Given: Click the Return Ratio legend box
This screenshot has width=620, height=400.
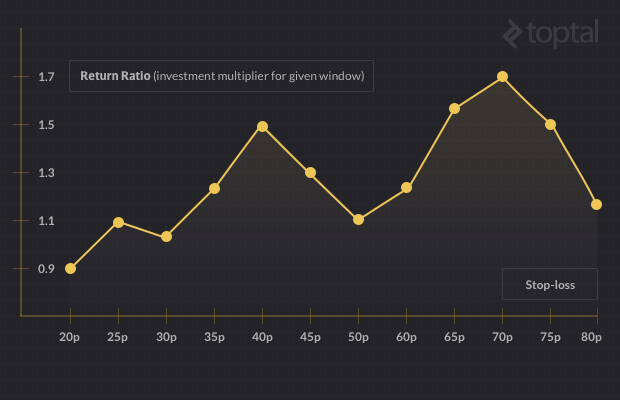Looking at the screenshot, I should click(x=221, y=76).
